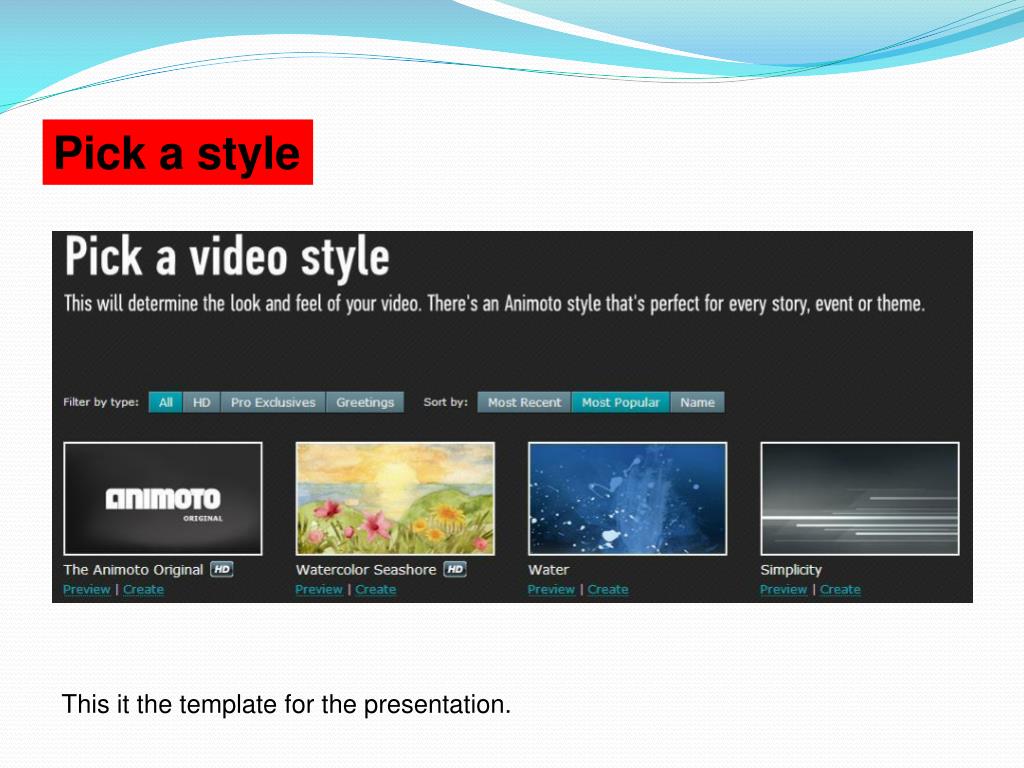The image size is (1024, 768).
Task: Open the Simplicity style thumbnail
Action: pyautogui.click(x=860, y=498)
